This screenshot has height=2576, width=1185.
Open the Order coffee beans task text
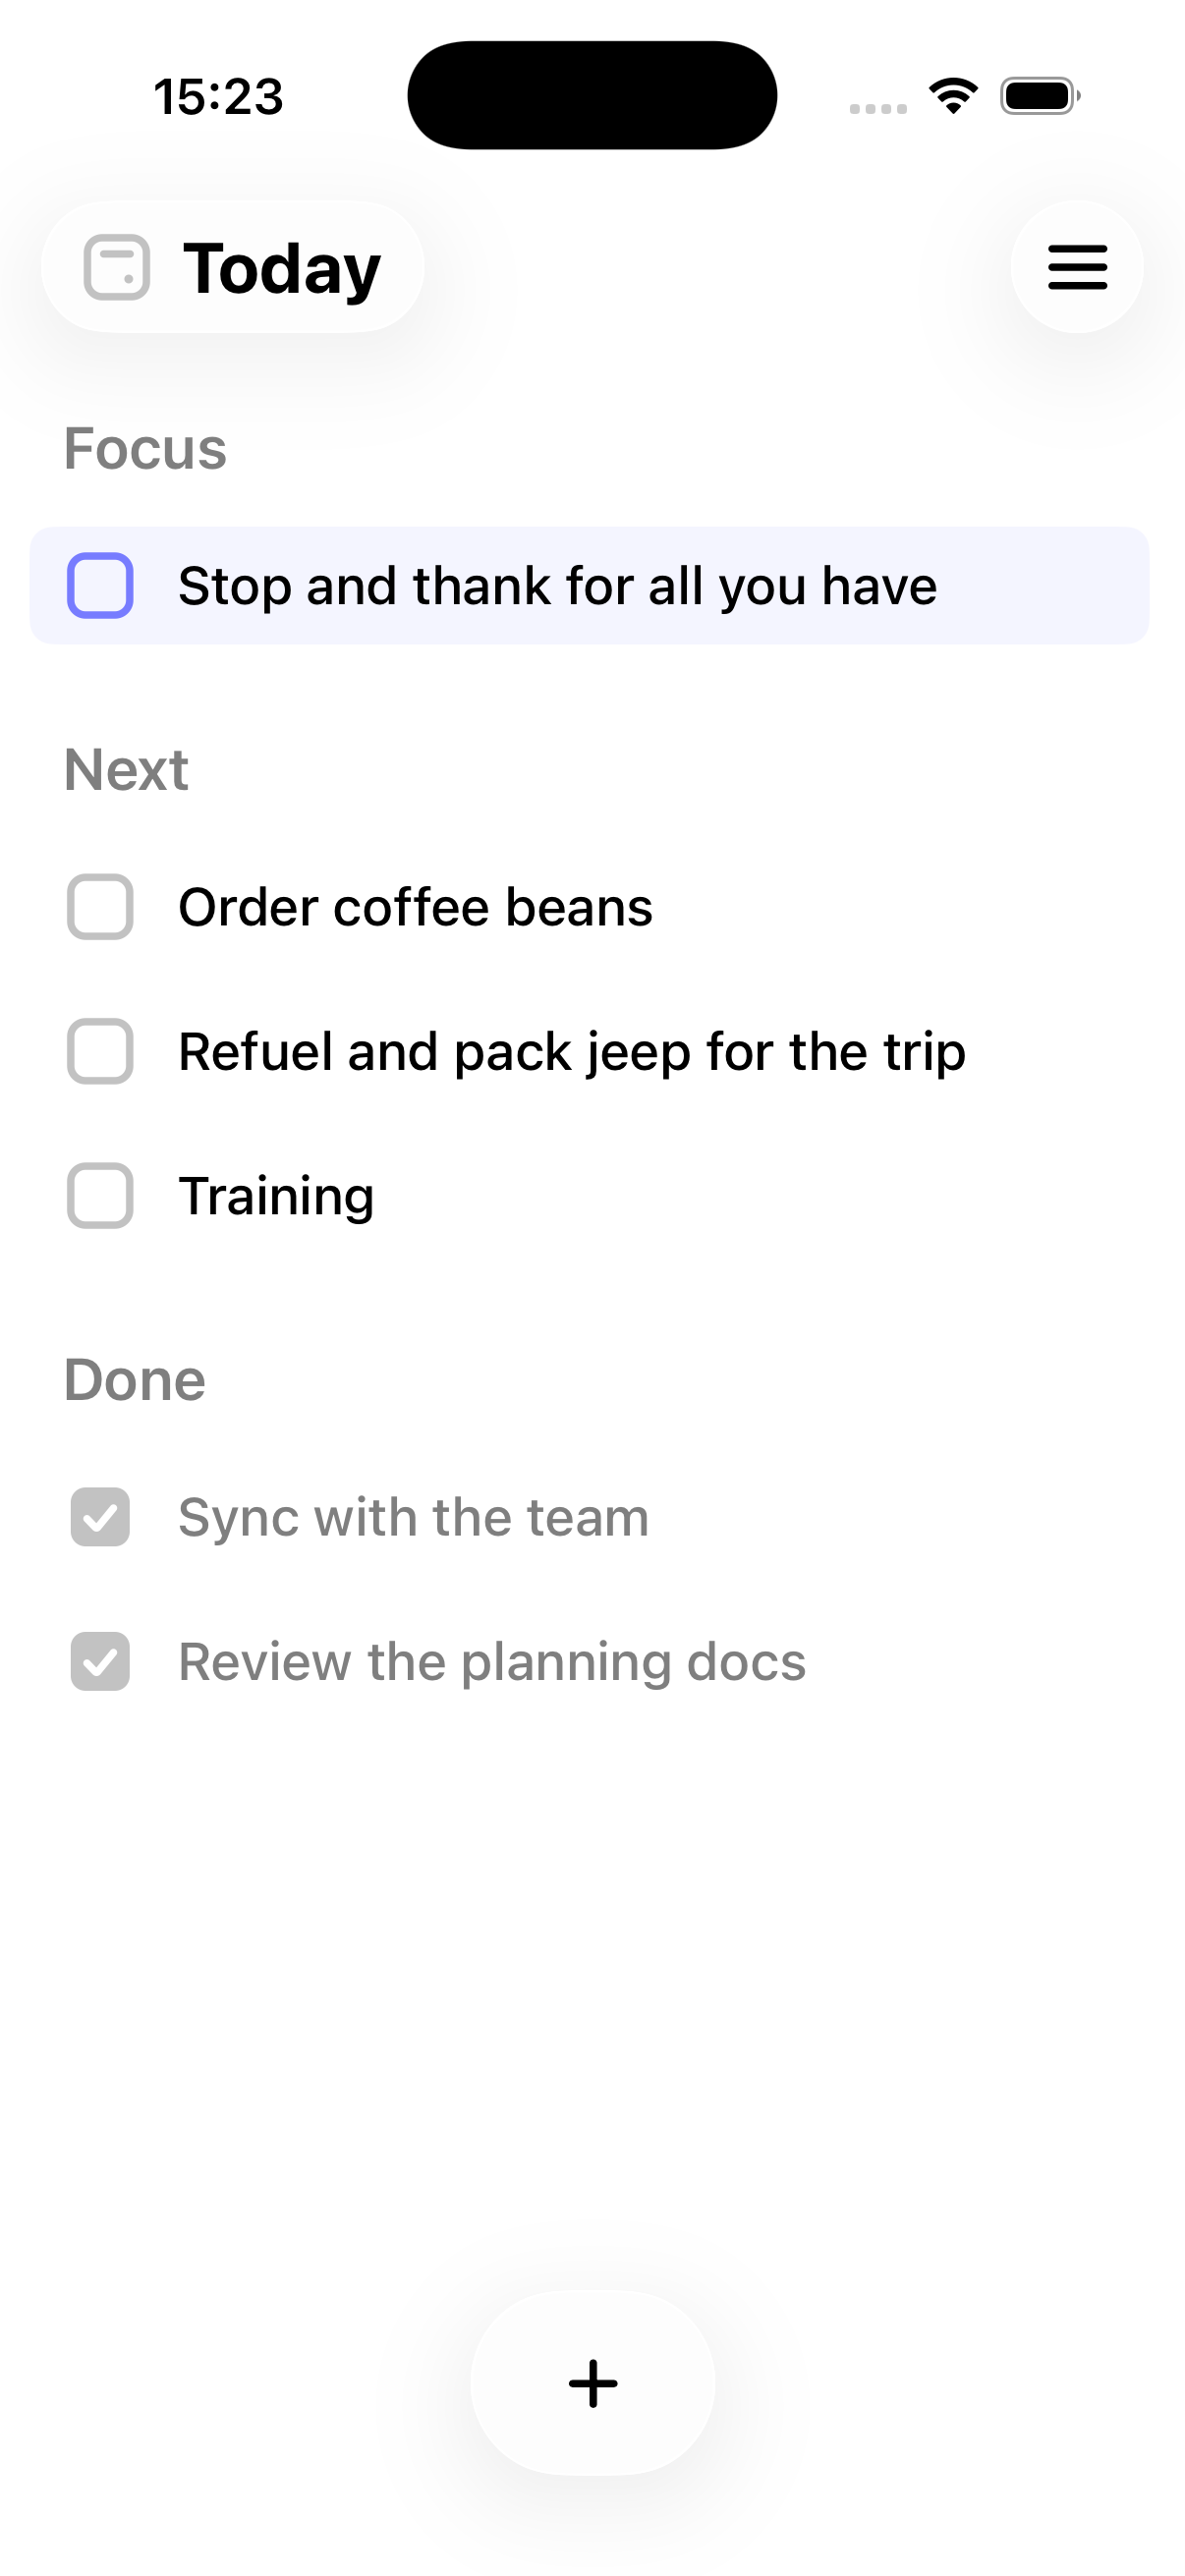[x=415, y=907]
